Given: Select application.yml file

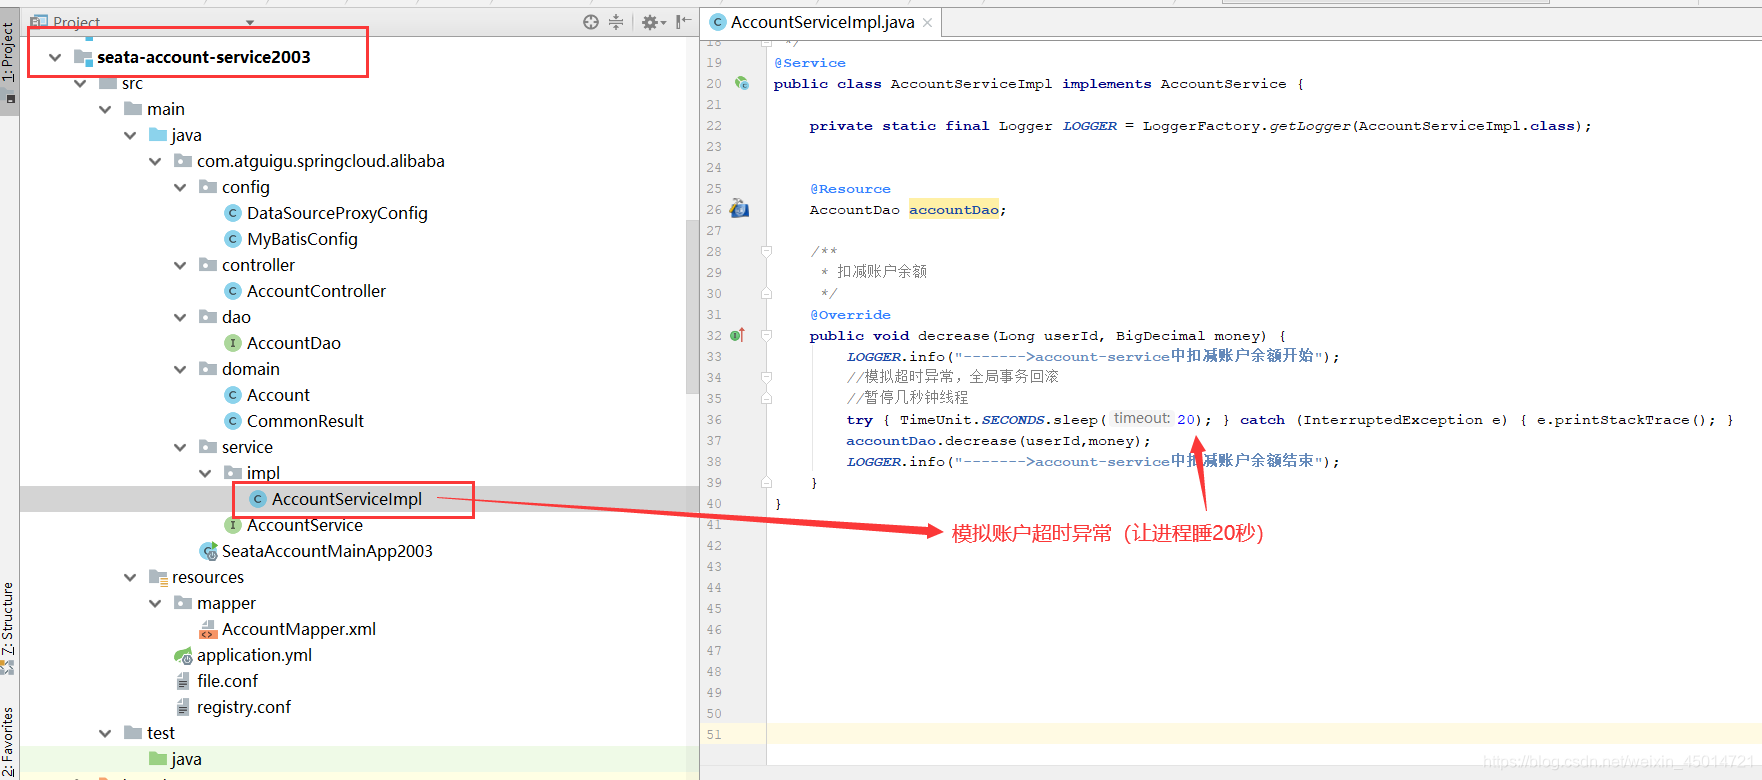Looking at the screenshot, I should [254, 655].
